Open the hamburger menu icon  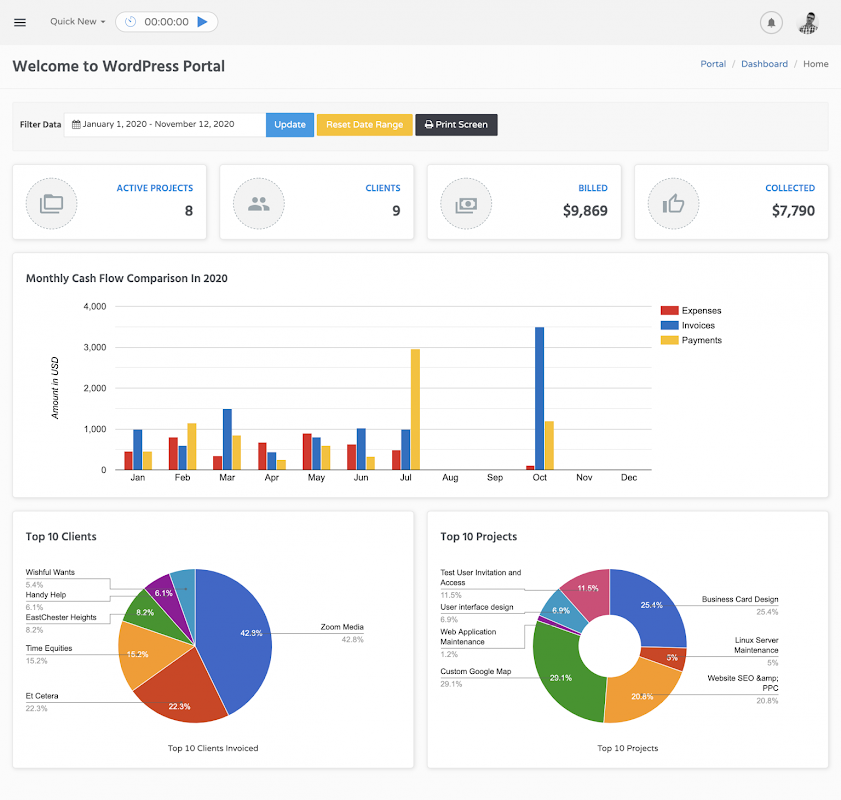click(20, 22)
